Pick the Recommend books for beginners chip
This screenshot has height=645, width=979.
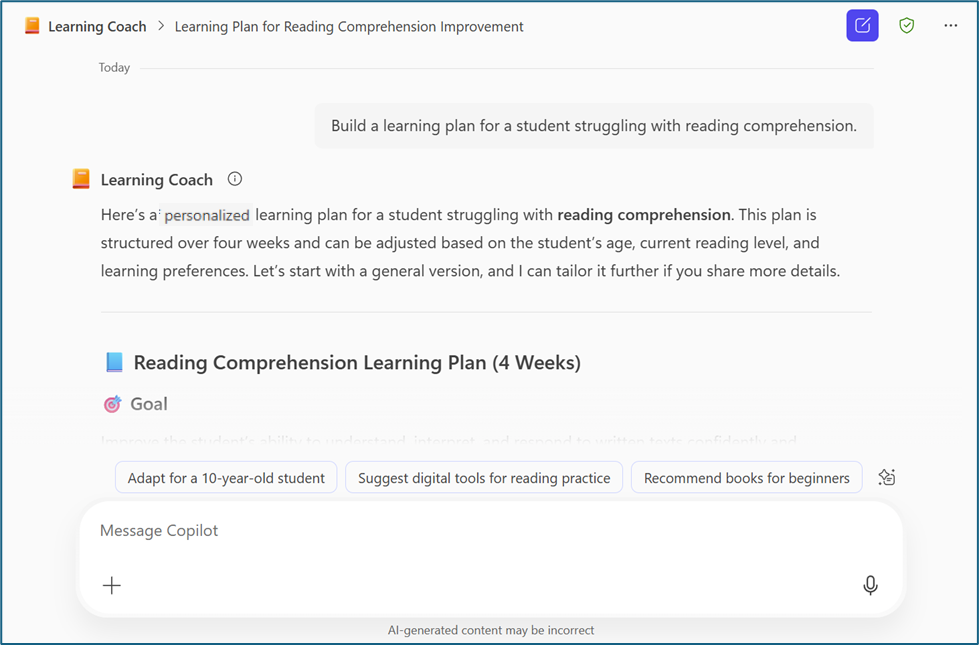746,477
